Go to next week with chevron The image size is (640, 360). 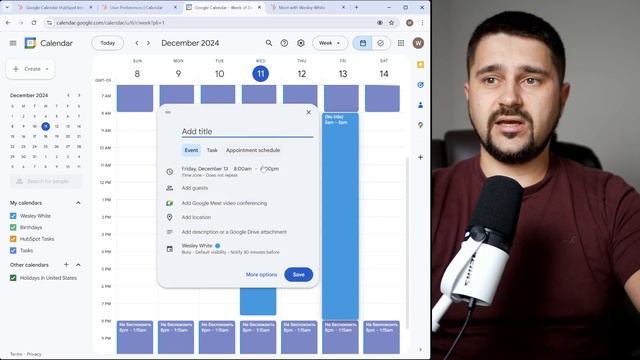(149, 43)
